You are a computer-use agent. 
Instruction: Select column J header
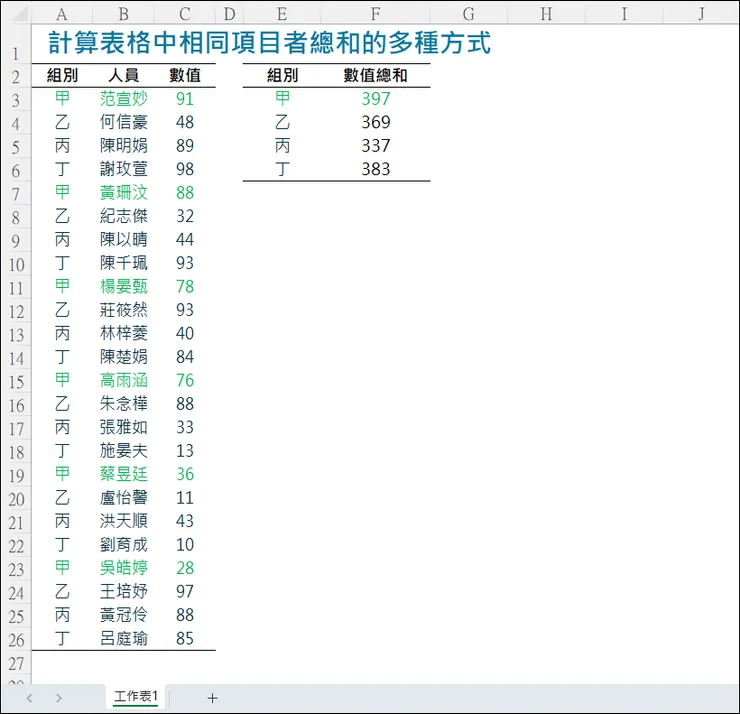[x=701, y=14]
